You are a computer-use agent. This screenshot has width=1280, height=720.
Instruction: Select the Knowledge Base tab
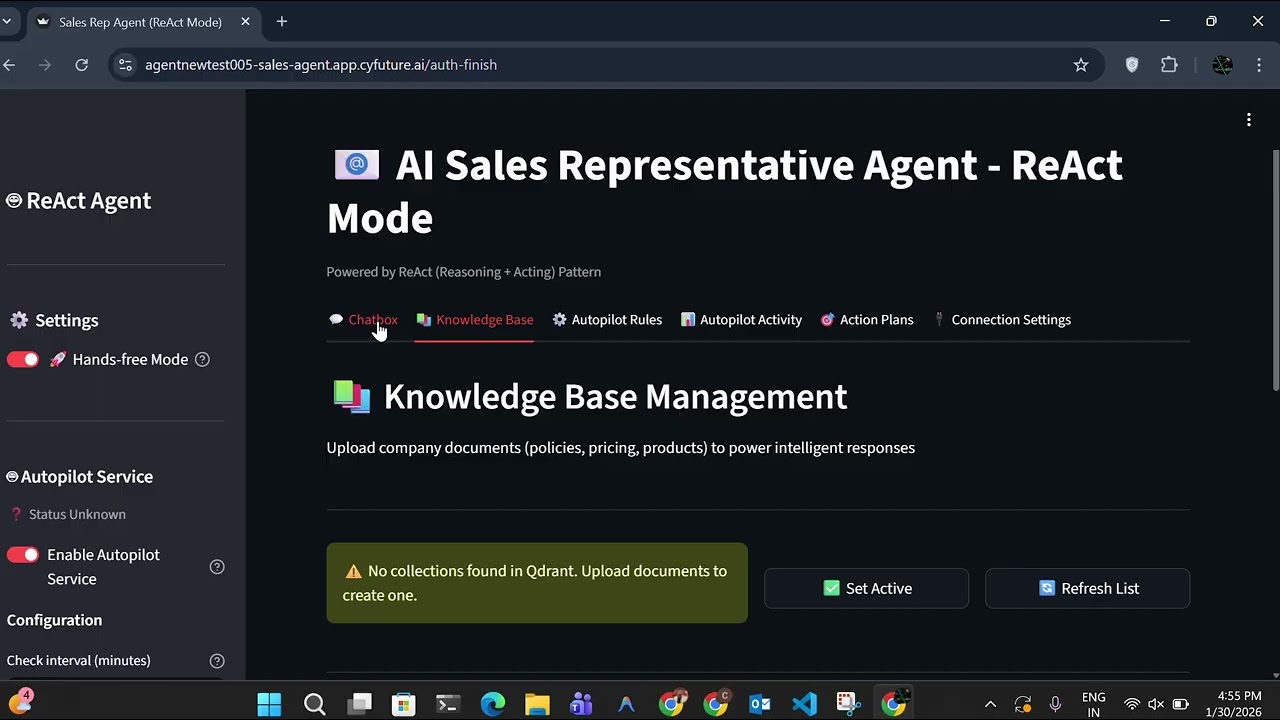point(474,320)
